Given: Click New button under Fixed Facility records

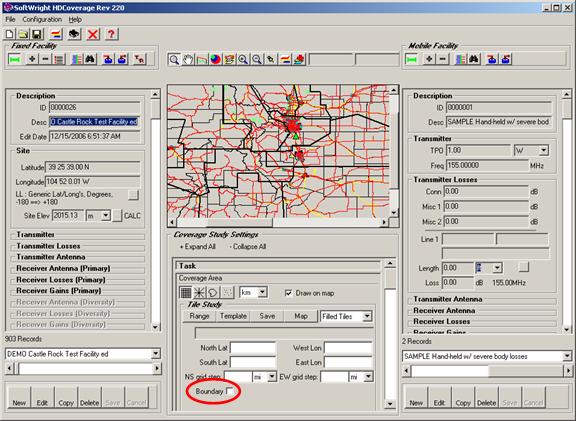Looking at the screenshot, I should click(19, 397).
